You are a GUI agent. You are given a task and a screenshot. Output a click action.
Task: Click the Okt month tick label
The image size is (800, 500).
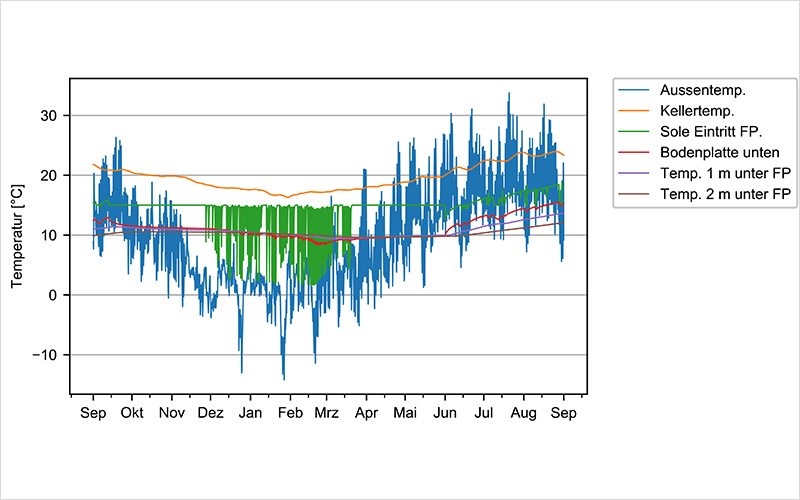click(132, 412)
